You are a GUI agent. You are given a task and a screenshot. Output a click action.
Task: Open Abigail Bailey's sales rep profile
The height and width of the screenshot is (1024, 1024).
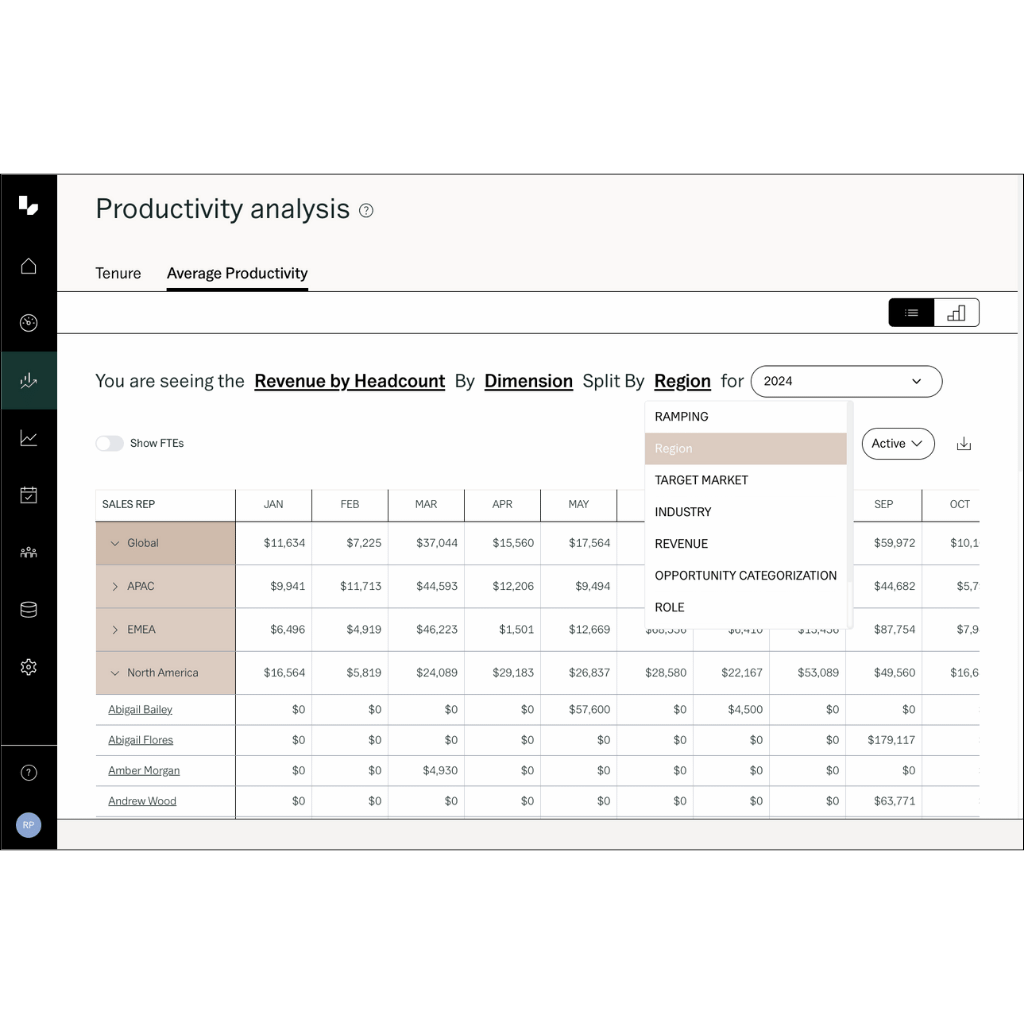click(x=140, y=709)
